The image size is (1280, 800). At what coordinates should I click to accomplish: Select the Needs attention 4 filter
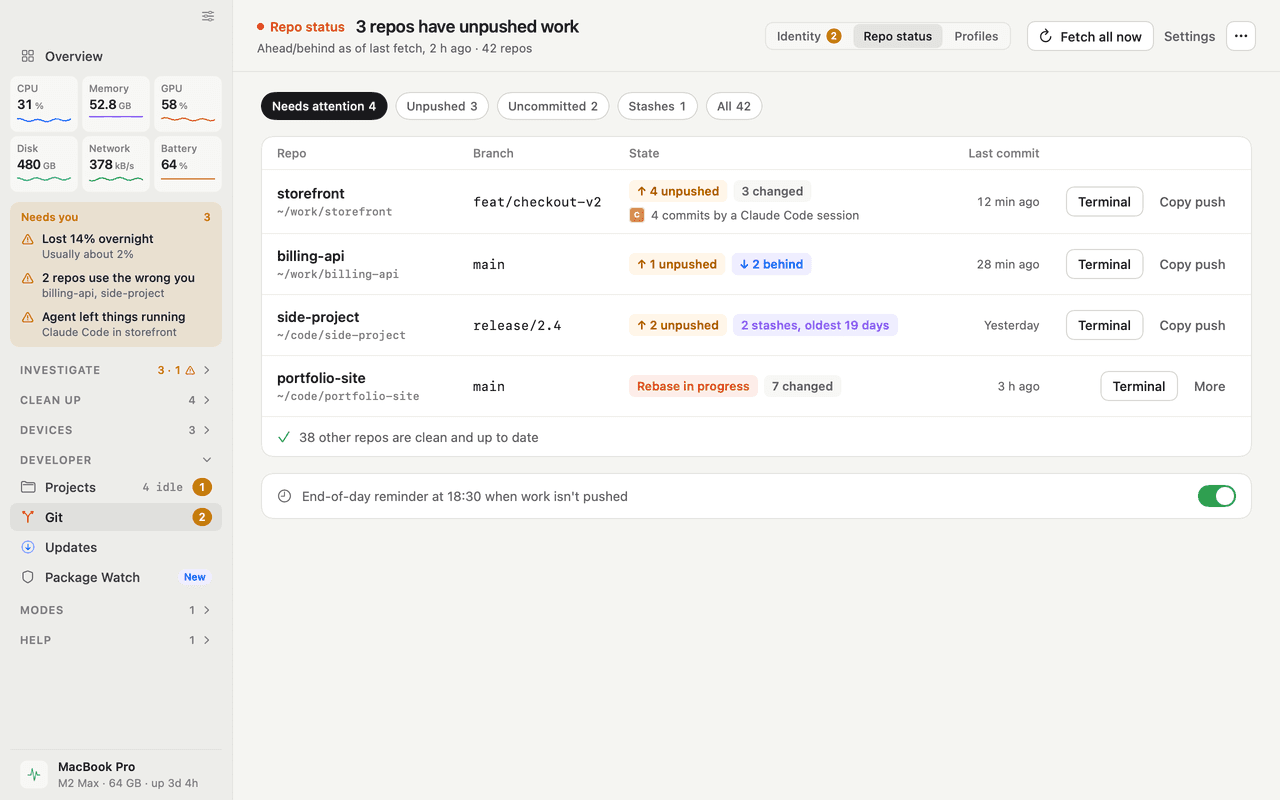click(x=324, y=106)
